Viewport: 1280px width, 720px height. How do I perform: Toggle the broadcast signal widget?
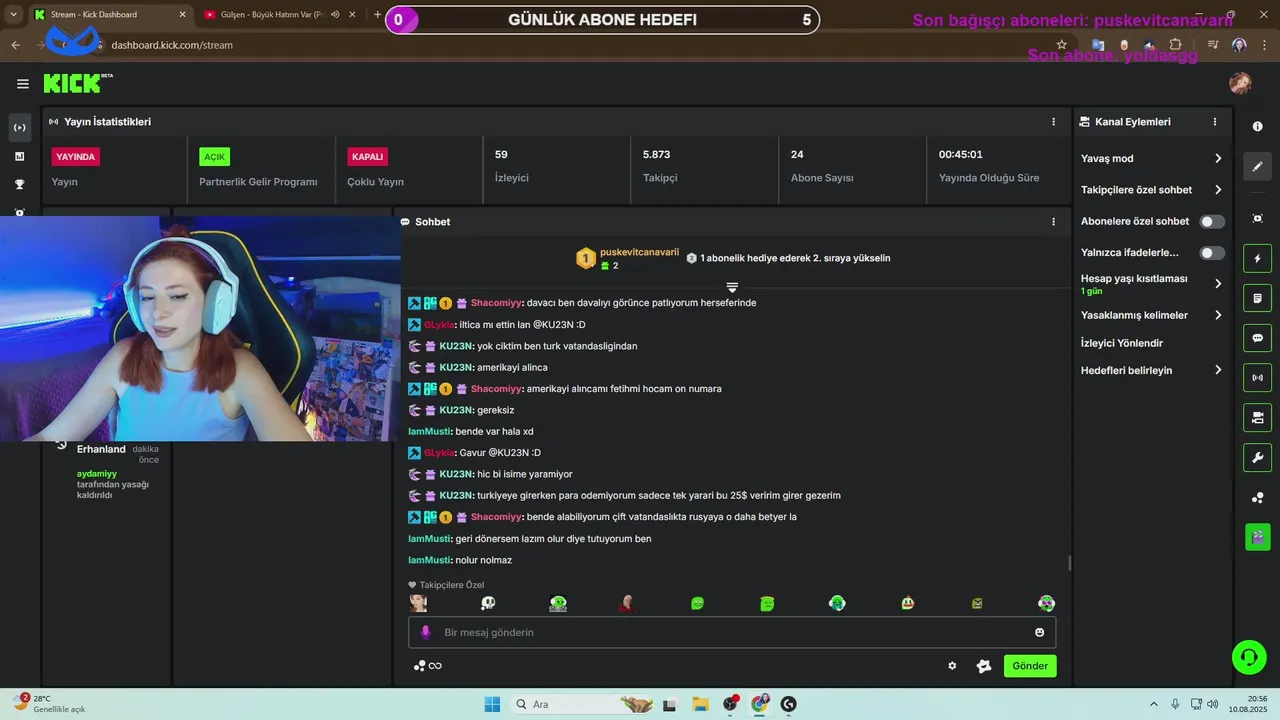[x=1258, y=377]
